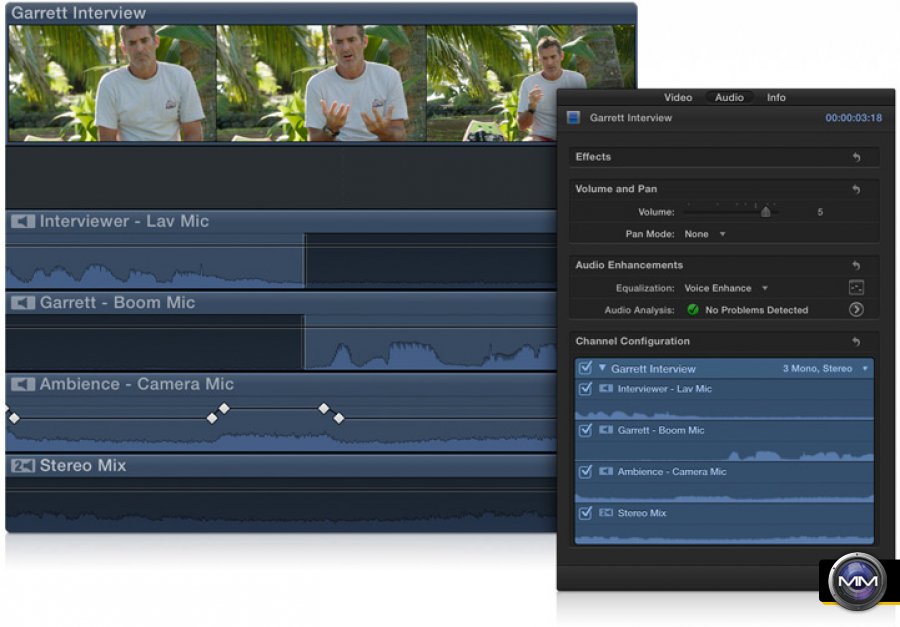
Task: Select the third, upper keyframe on the Ambience track
Action: point(224,408)
